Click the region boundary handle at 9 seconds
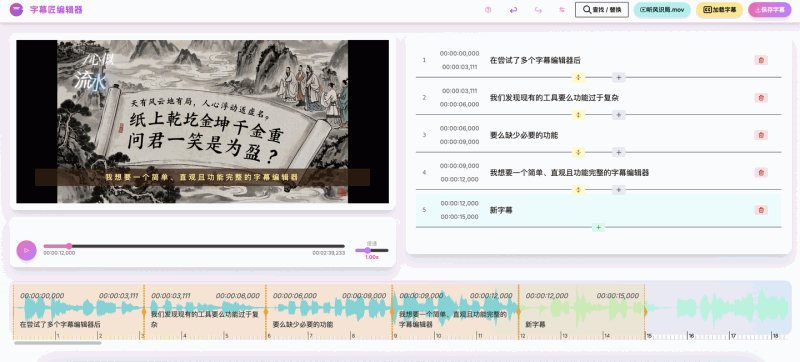 [392, 312]
